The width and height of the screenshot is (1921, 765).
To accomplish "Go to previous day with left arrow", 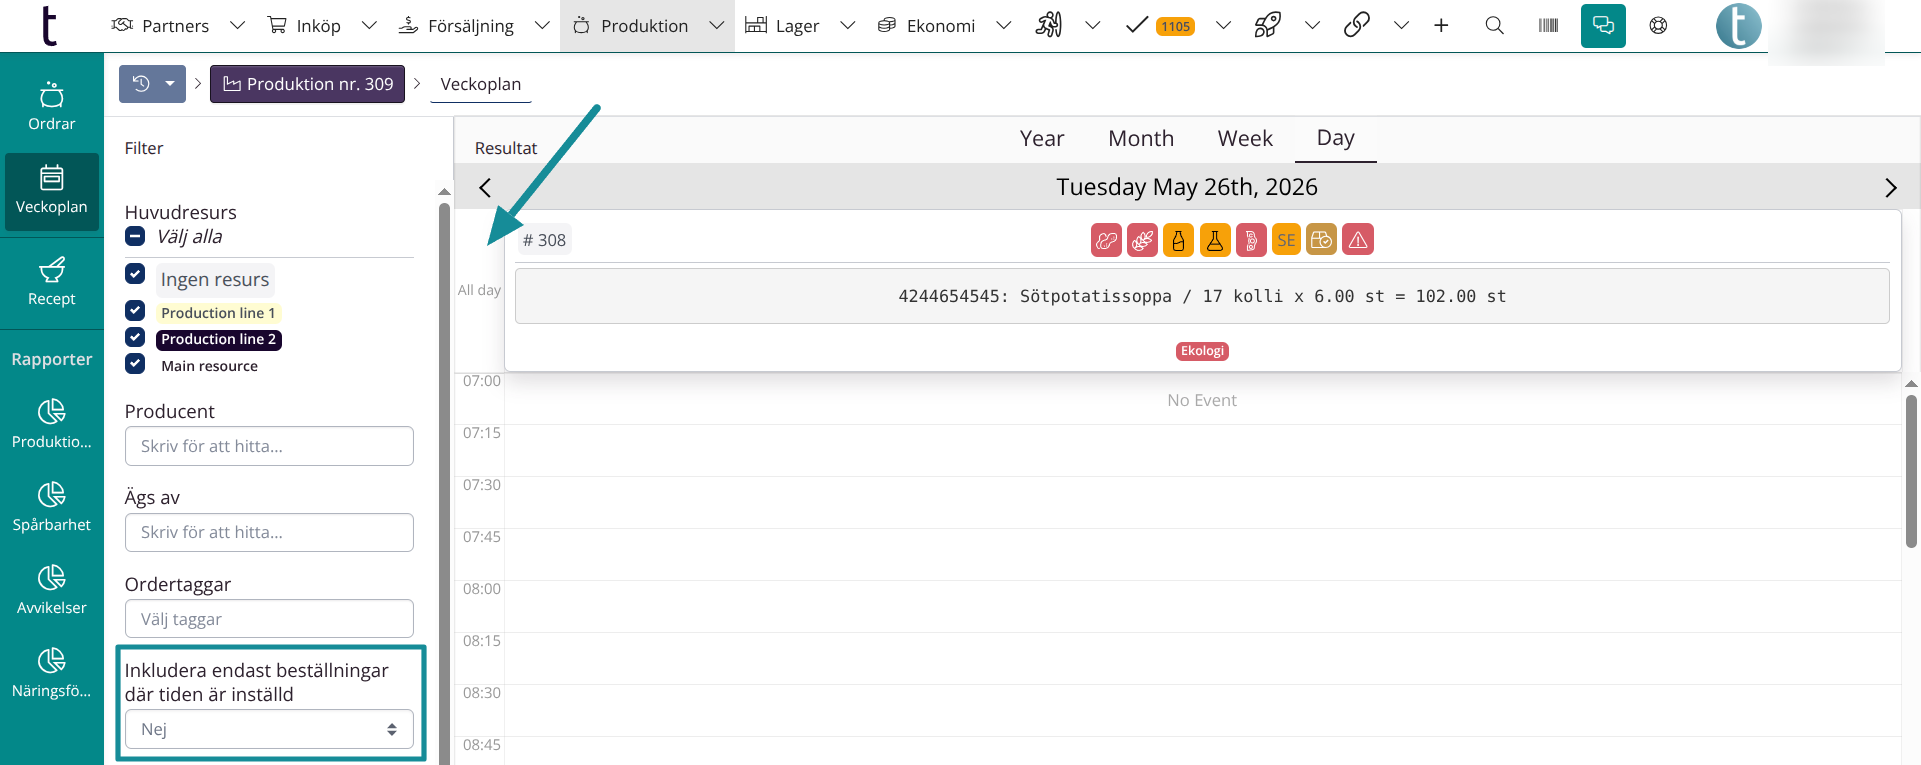I will pos(485,187).
